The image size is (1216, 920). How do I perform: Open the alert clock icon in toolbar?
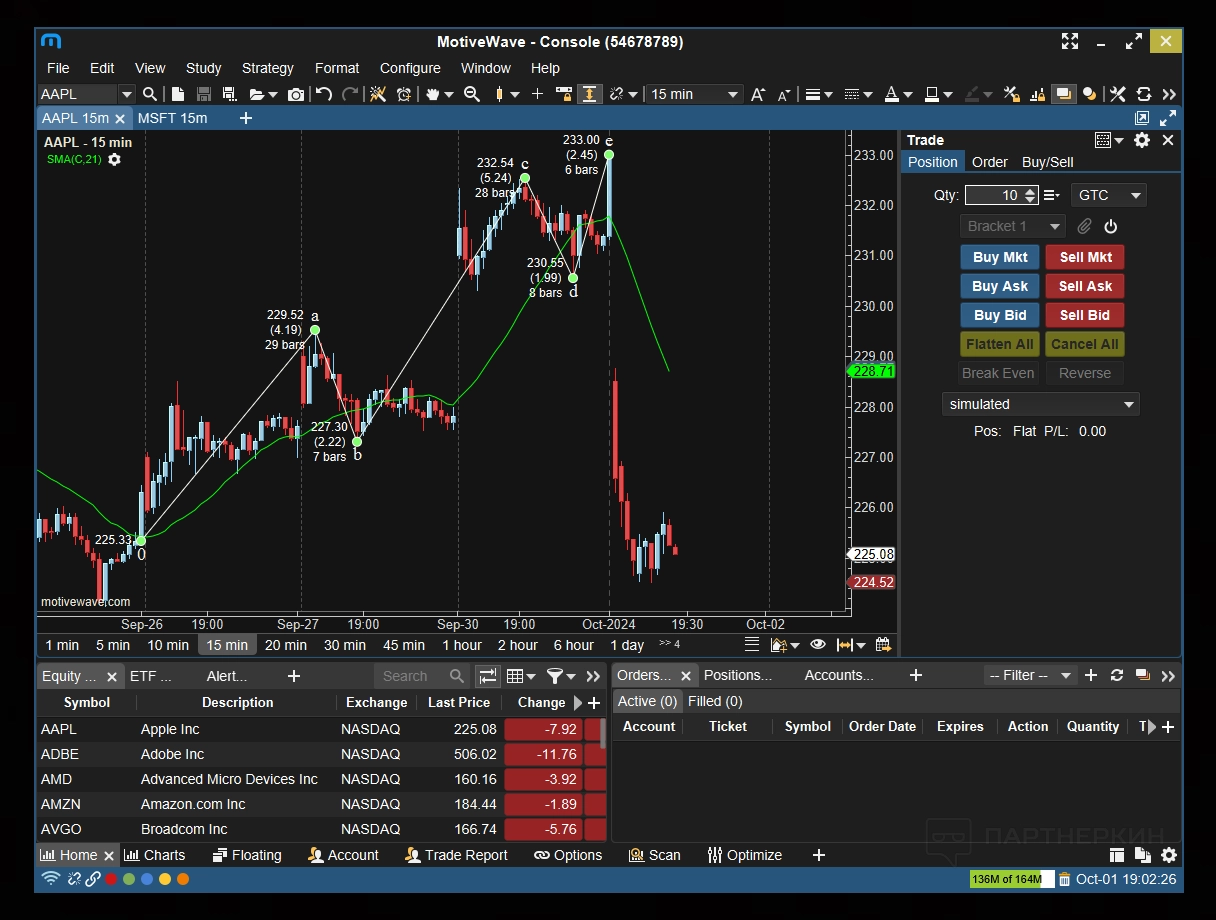click(404, 94)
